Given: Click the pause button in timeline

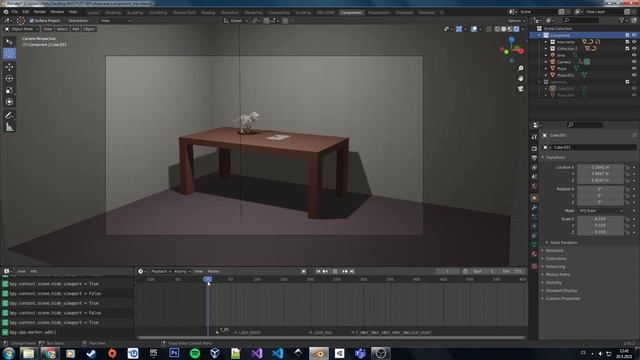Looking at the screenshot, I should coord(335,271).
